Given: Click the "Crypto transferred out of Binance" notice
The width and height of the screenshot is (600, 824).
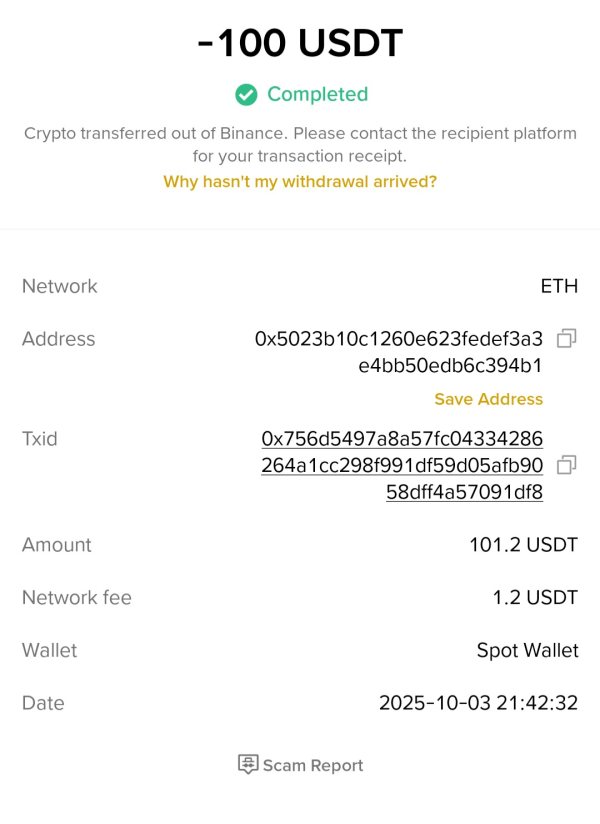Looking at the screenshot, I should [300, 144].
